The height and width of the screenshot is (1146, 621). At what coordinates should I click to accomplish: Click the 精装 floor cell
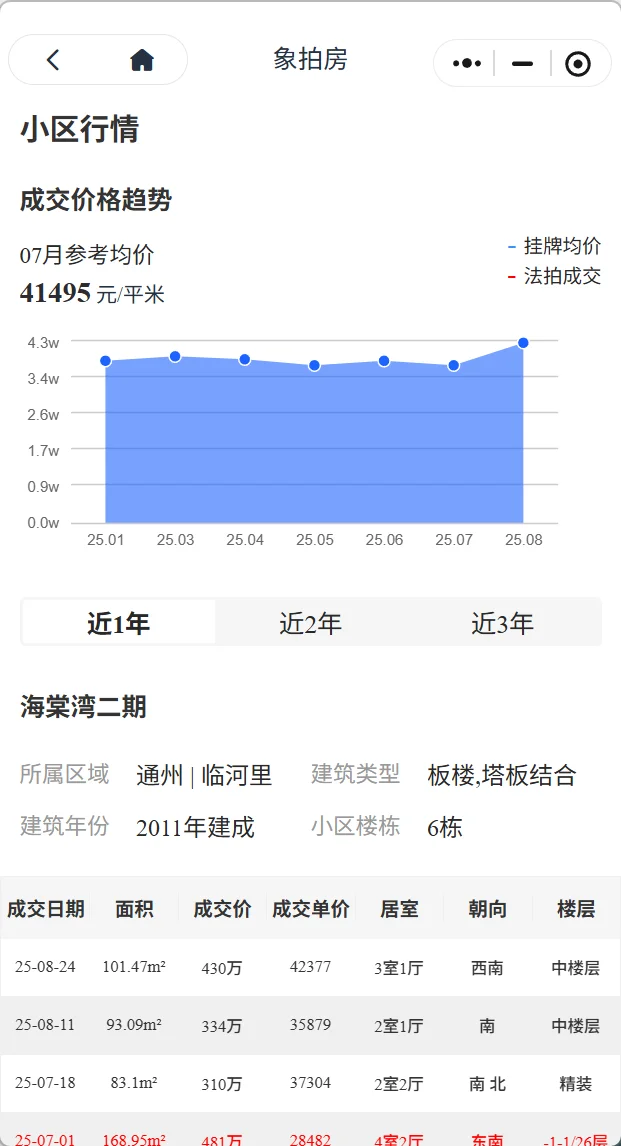(x=576, y=1084)
